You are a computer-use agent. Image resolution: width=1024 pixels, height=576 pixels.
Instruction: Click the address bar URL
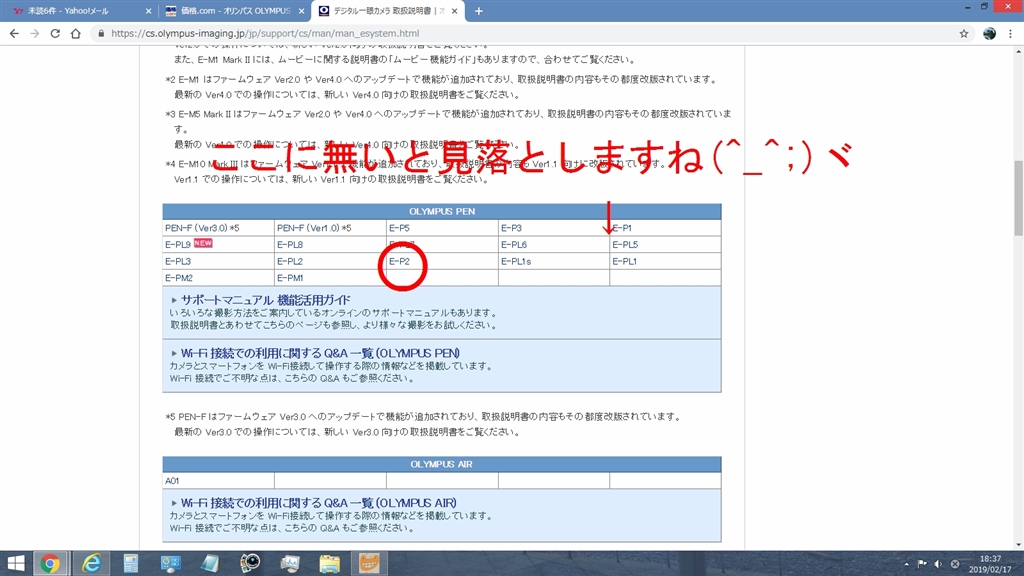(x=265, y=33)
